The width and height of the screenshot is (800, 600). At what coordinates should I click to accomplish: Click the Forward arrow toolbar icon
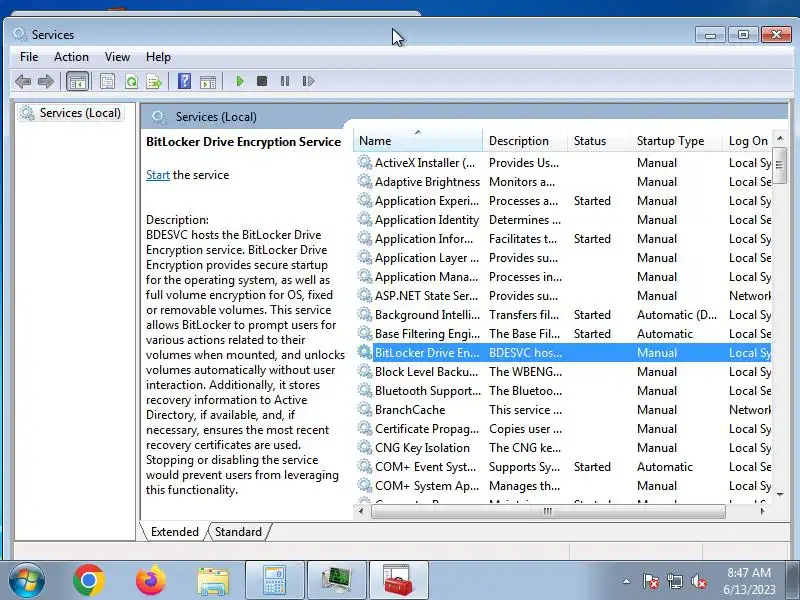pyautogui.click(x=46, y=81)
